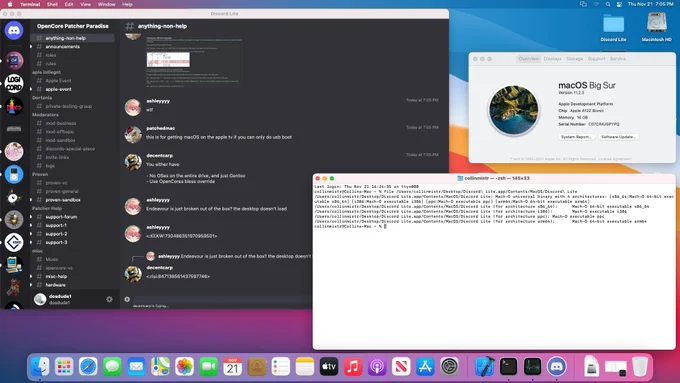The height and width of the screenshot is (383, 680).
Task: Expand the misc-help channel arrow
Action: click(31, 276)
